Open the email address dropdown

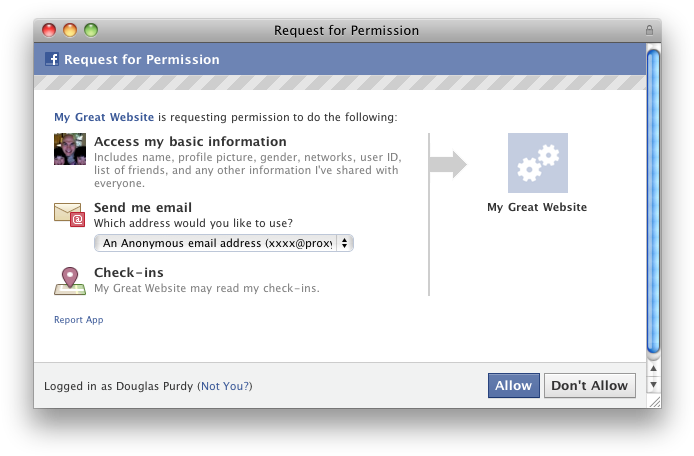[x=224, y=243]
